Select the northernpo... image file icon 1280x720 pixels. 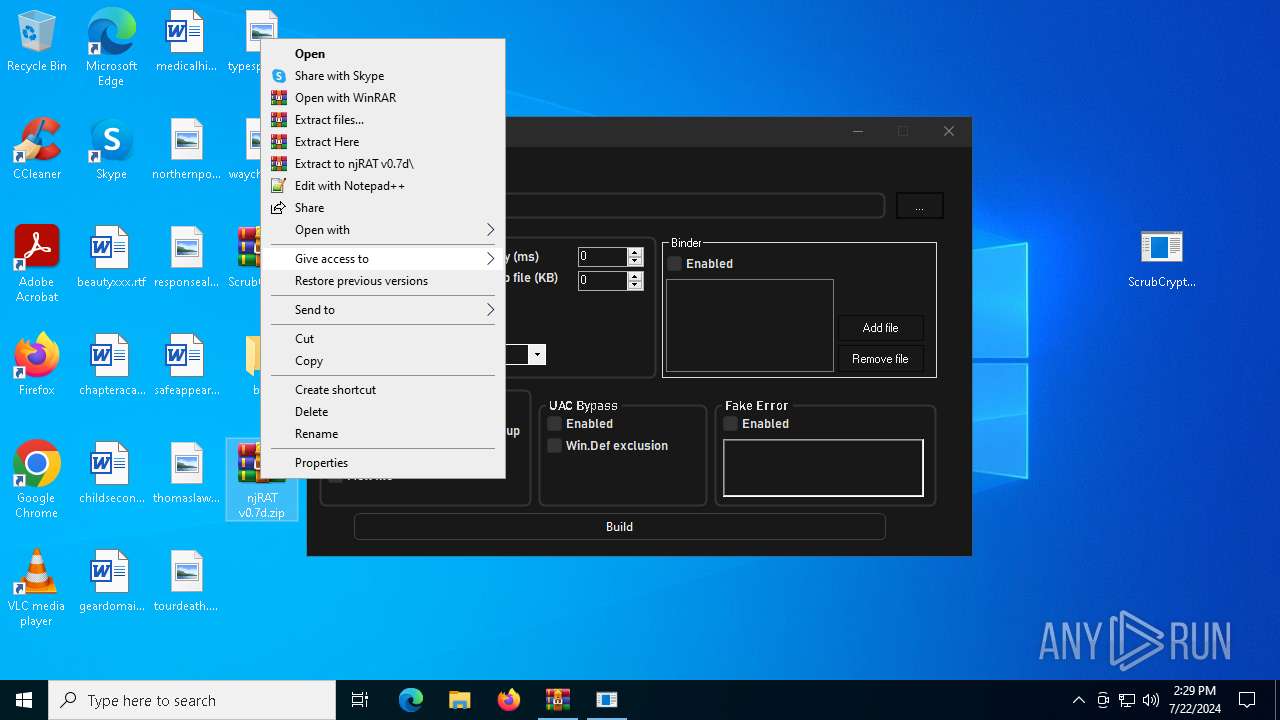pos(186,150)
